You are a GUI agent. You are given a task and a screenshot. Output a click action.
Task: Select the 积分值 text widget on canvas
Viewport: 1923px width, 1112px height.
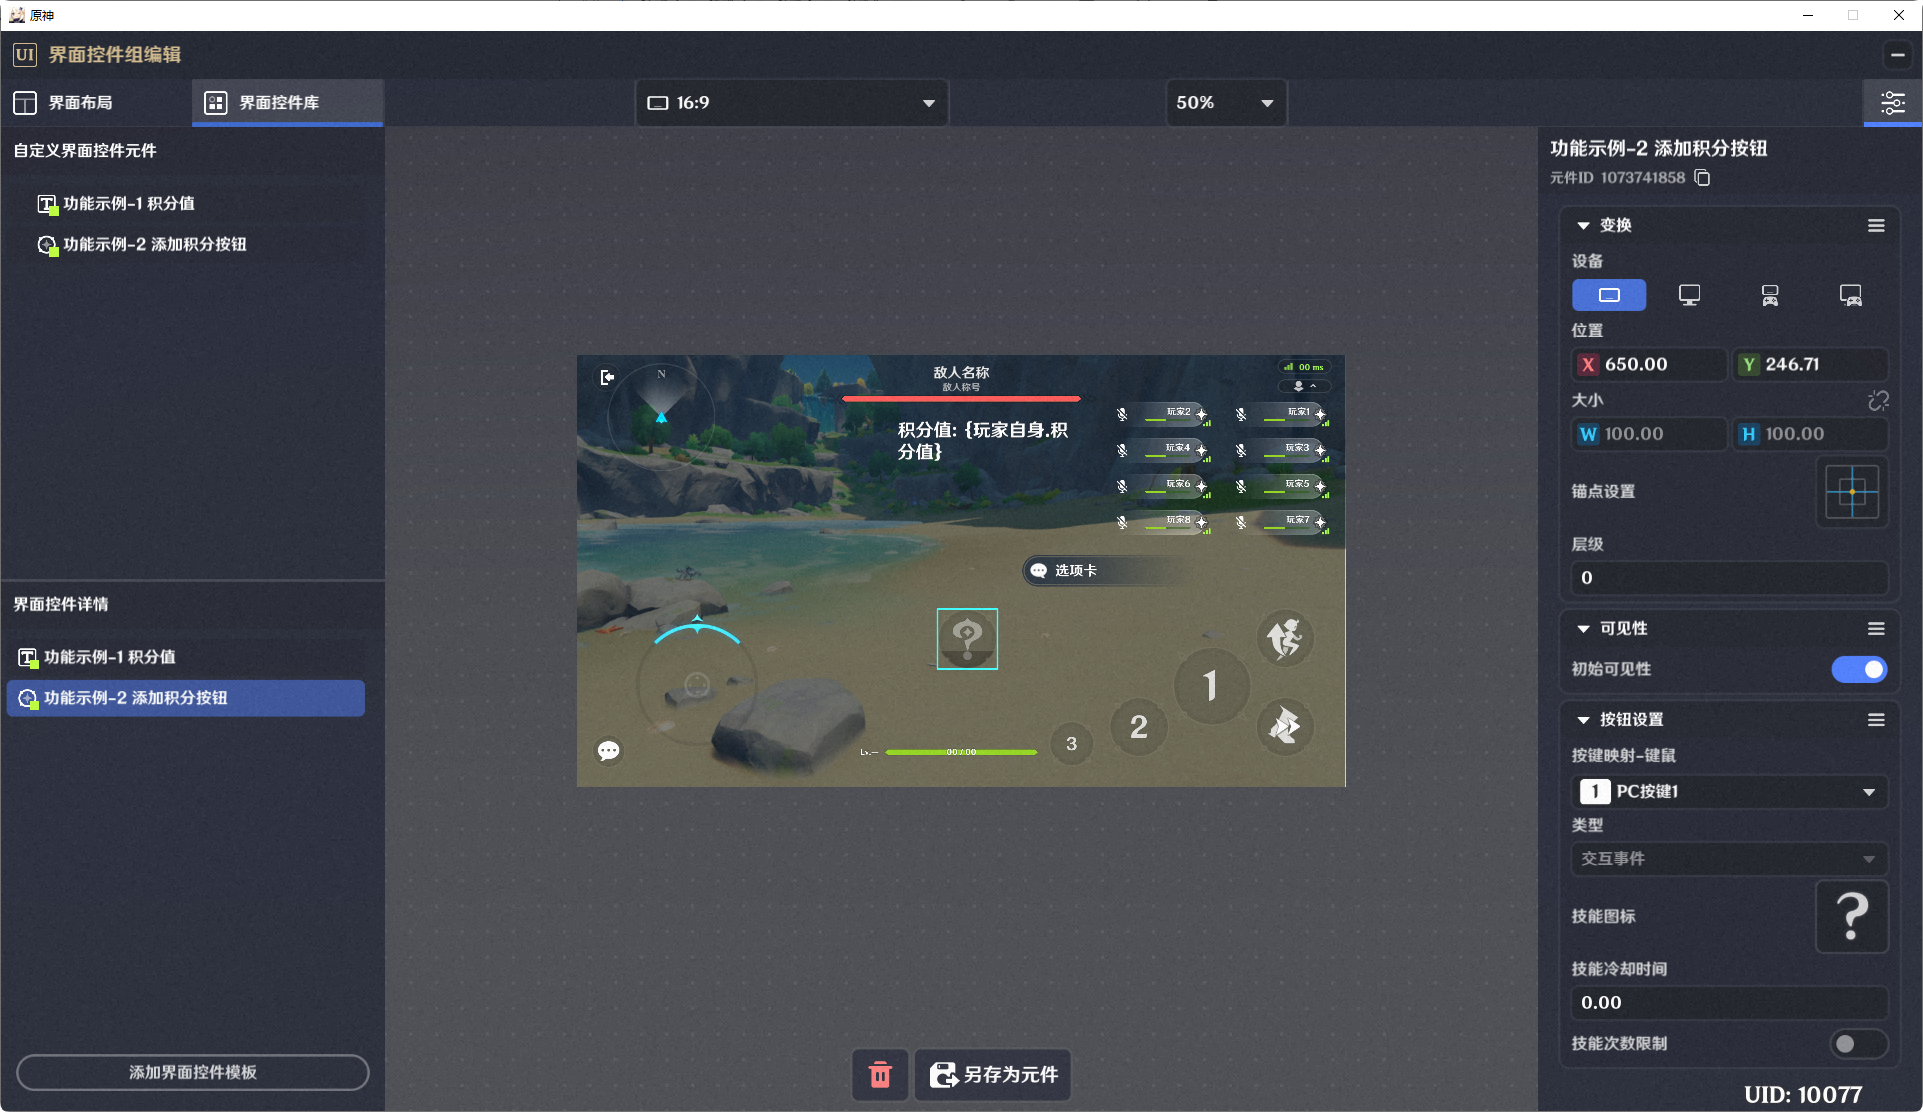983,441
